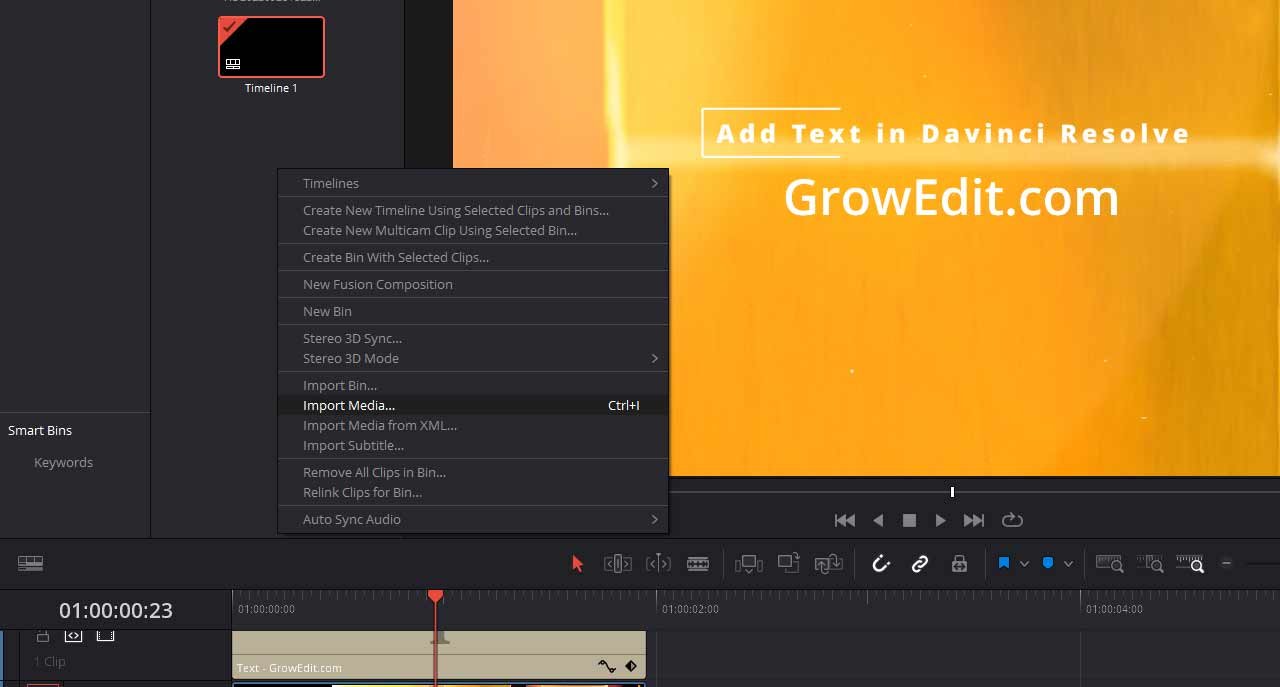Expand Stereo 3D Mode submenu

pyautogui.click(x=473, y=358)
